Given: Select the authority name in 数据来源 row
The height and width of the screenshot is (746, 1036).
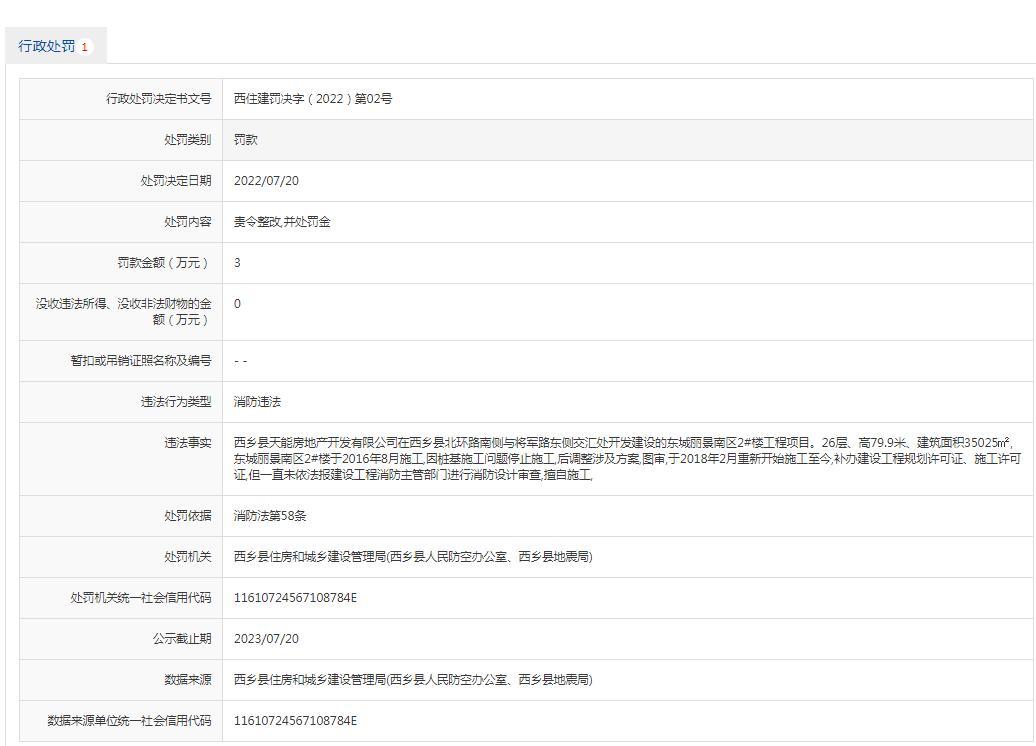Looking at the screenshot, I should click(x=413, y=679).
